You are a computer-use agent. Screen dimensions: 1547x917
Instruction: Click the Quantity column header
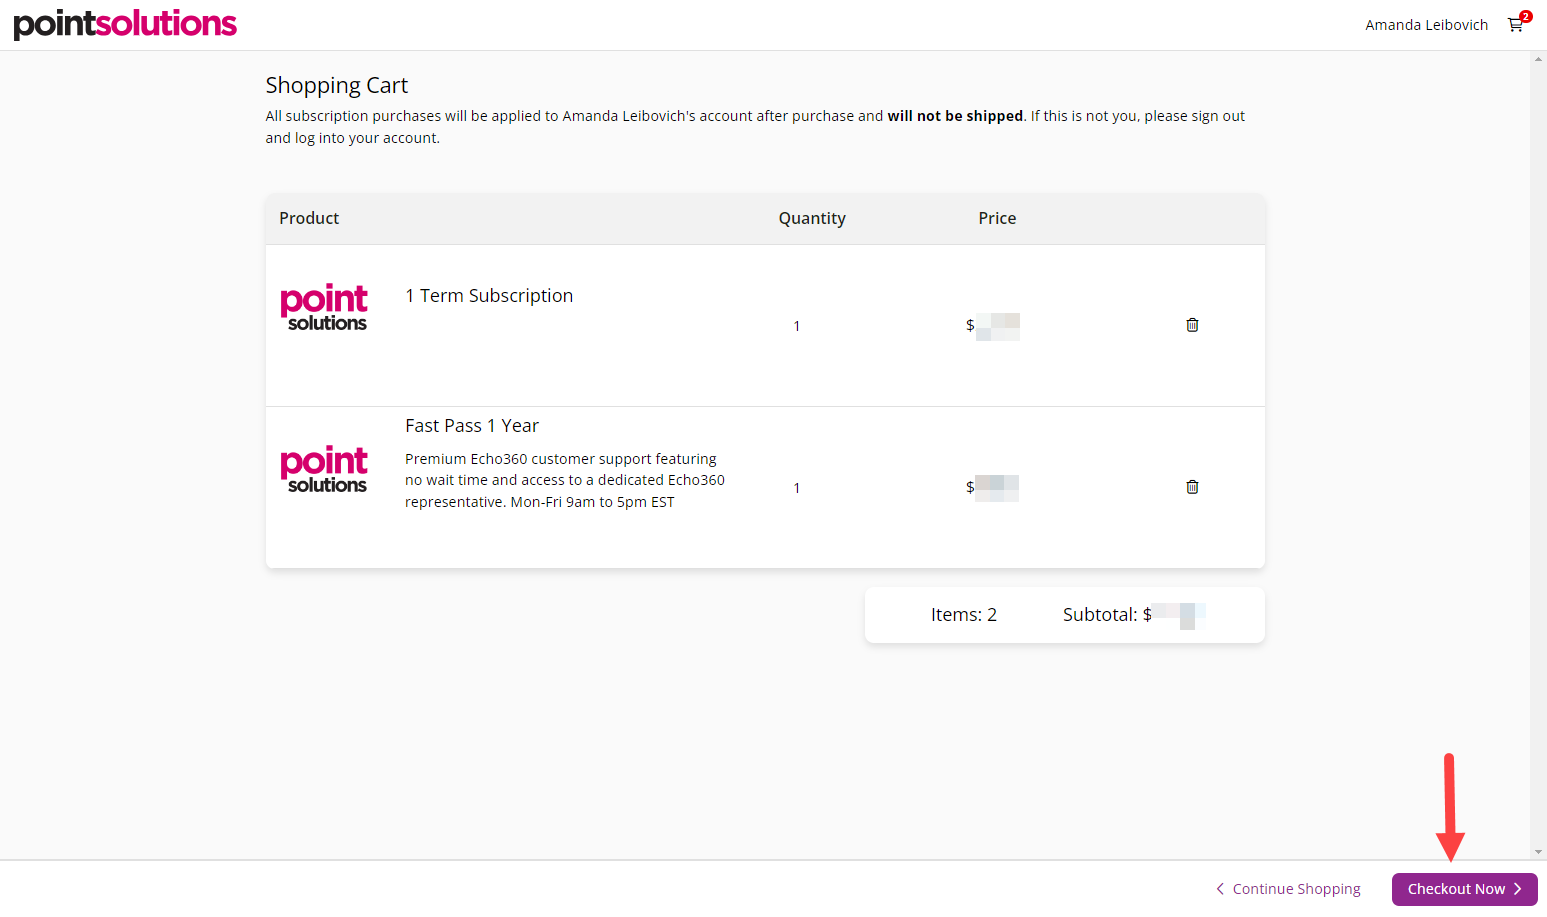pos(812,218)
